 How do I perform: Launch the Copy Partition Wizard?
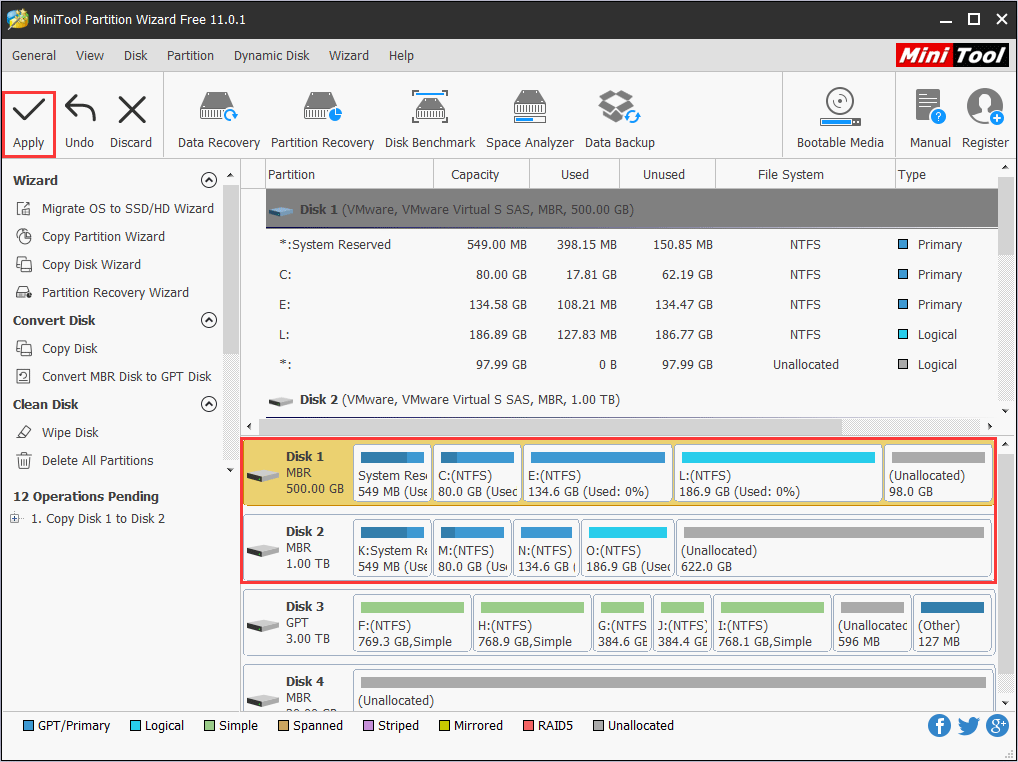90,236
